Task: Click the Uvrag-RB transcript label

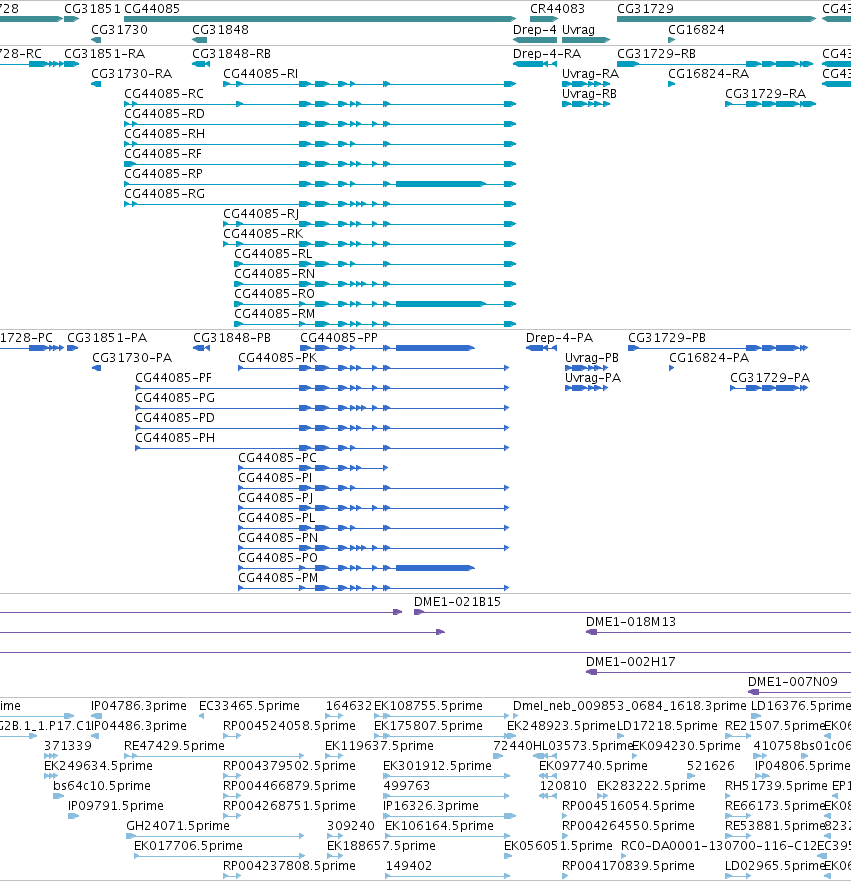Action: 589,94
